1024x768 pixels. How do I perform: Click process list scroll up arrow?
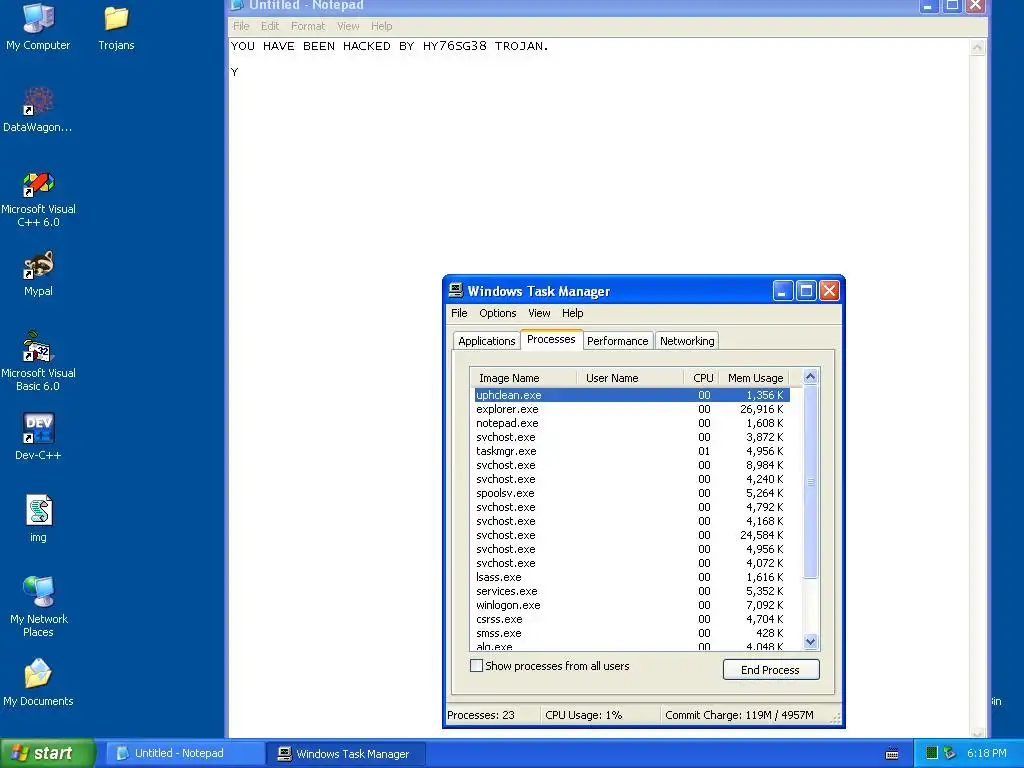pyautogui.click(x=810, y=377)
